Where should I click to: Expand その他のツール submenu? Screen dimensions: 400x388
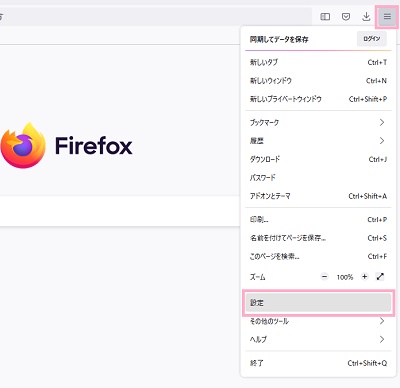[x=318, y=321]
